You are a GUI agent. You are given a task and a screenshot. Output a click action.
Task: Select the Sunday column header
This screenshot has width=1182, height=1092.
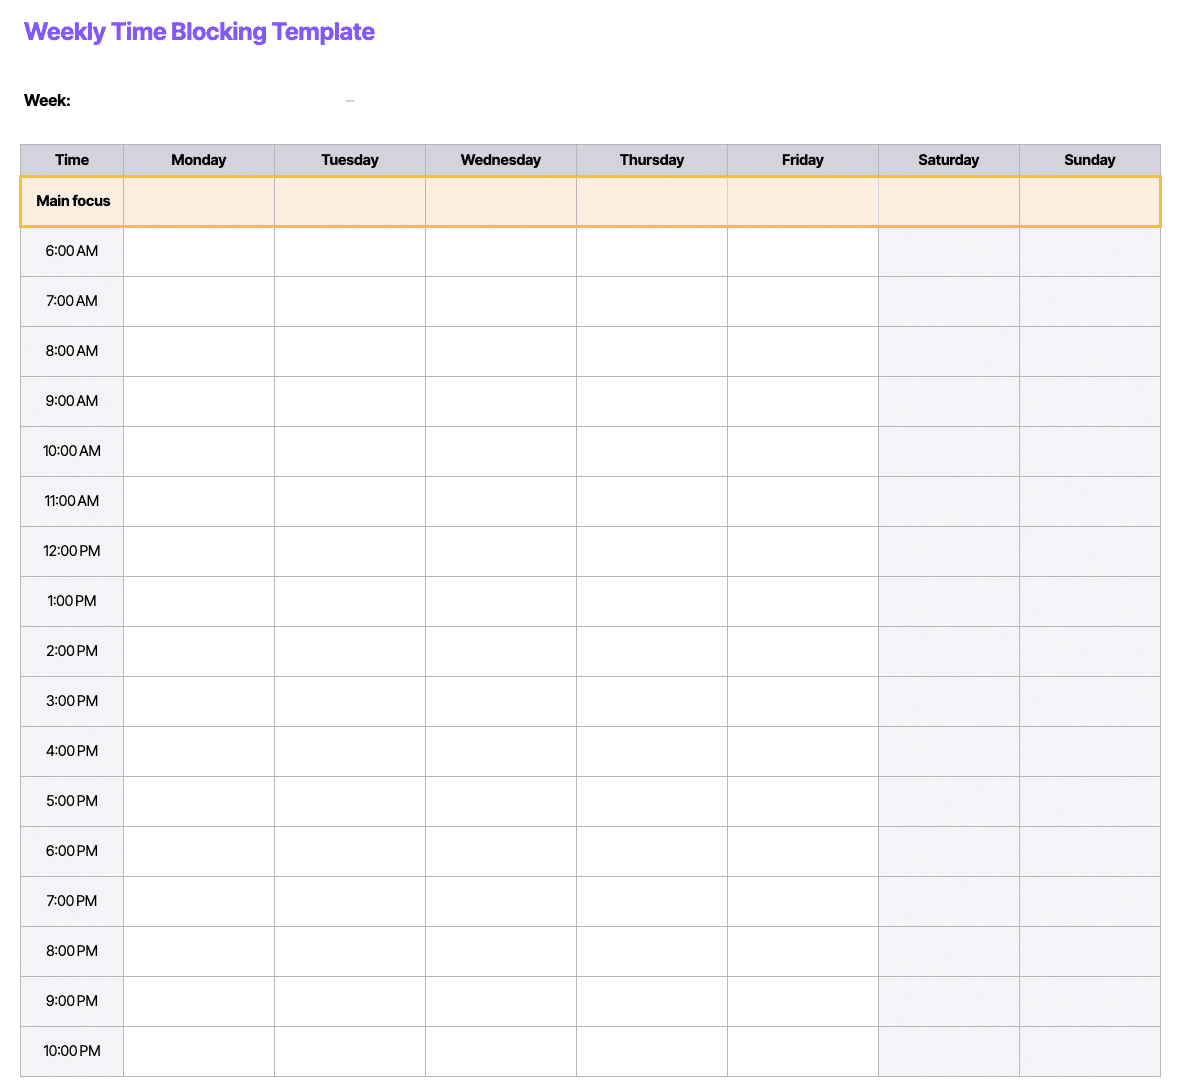1090,160
